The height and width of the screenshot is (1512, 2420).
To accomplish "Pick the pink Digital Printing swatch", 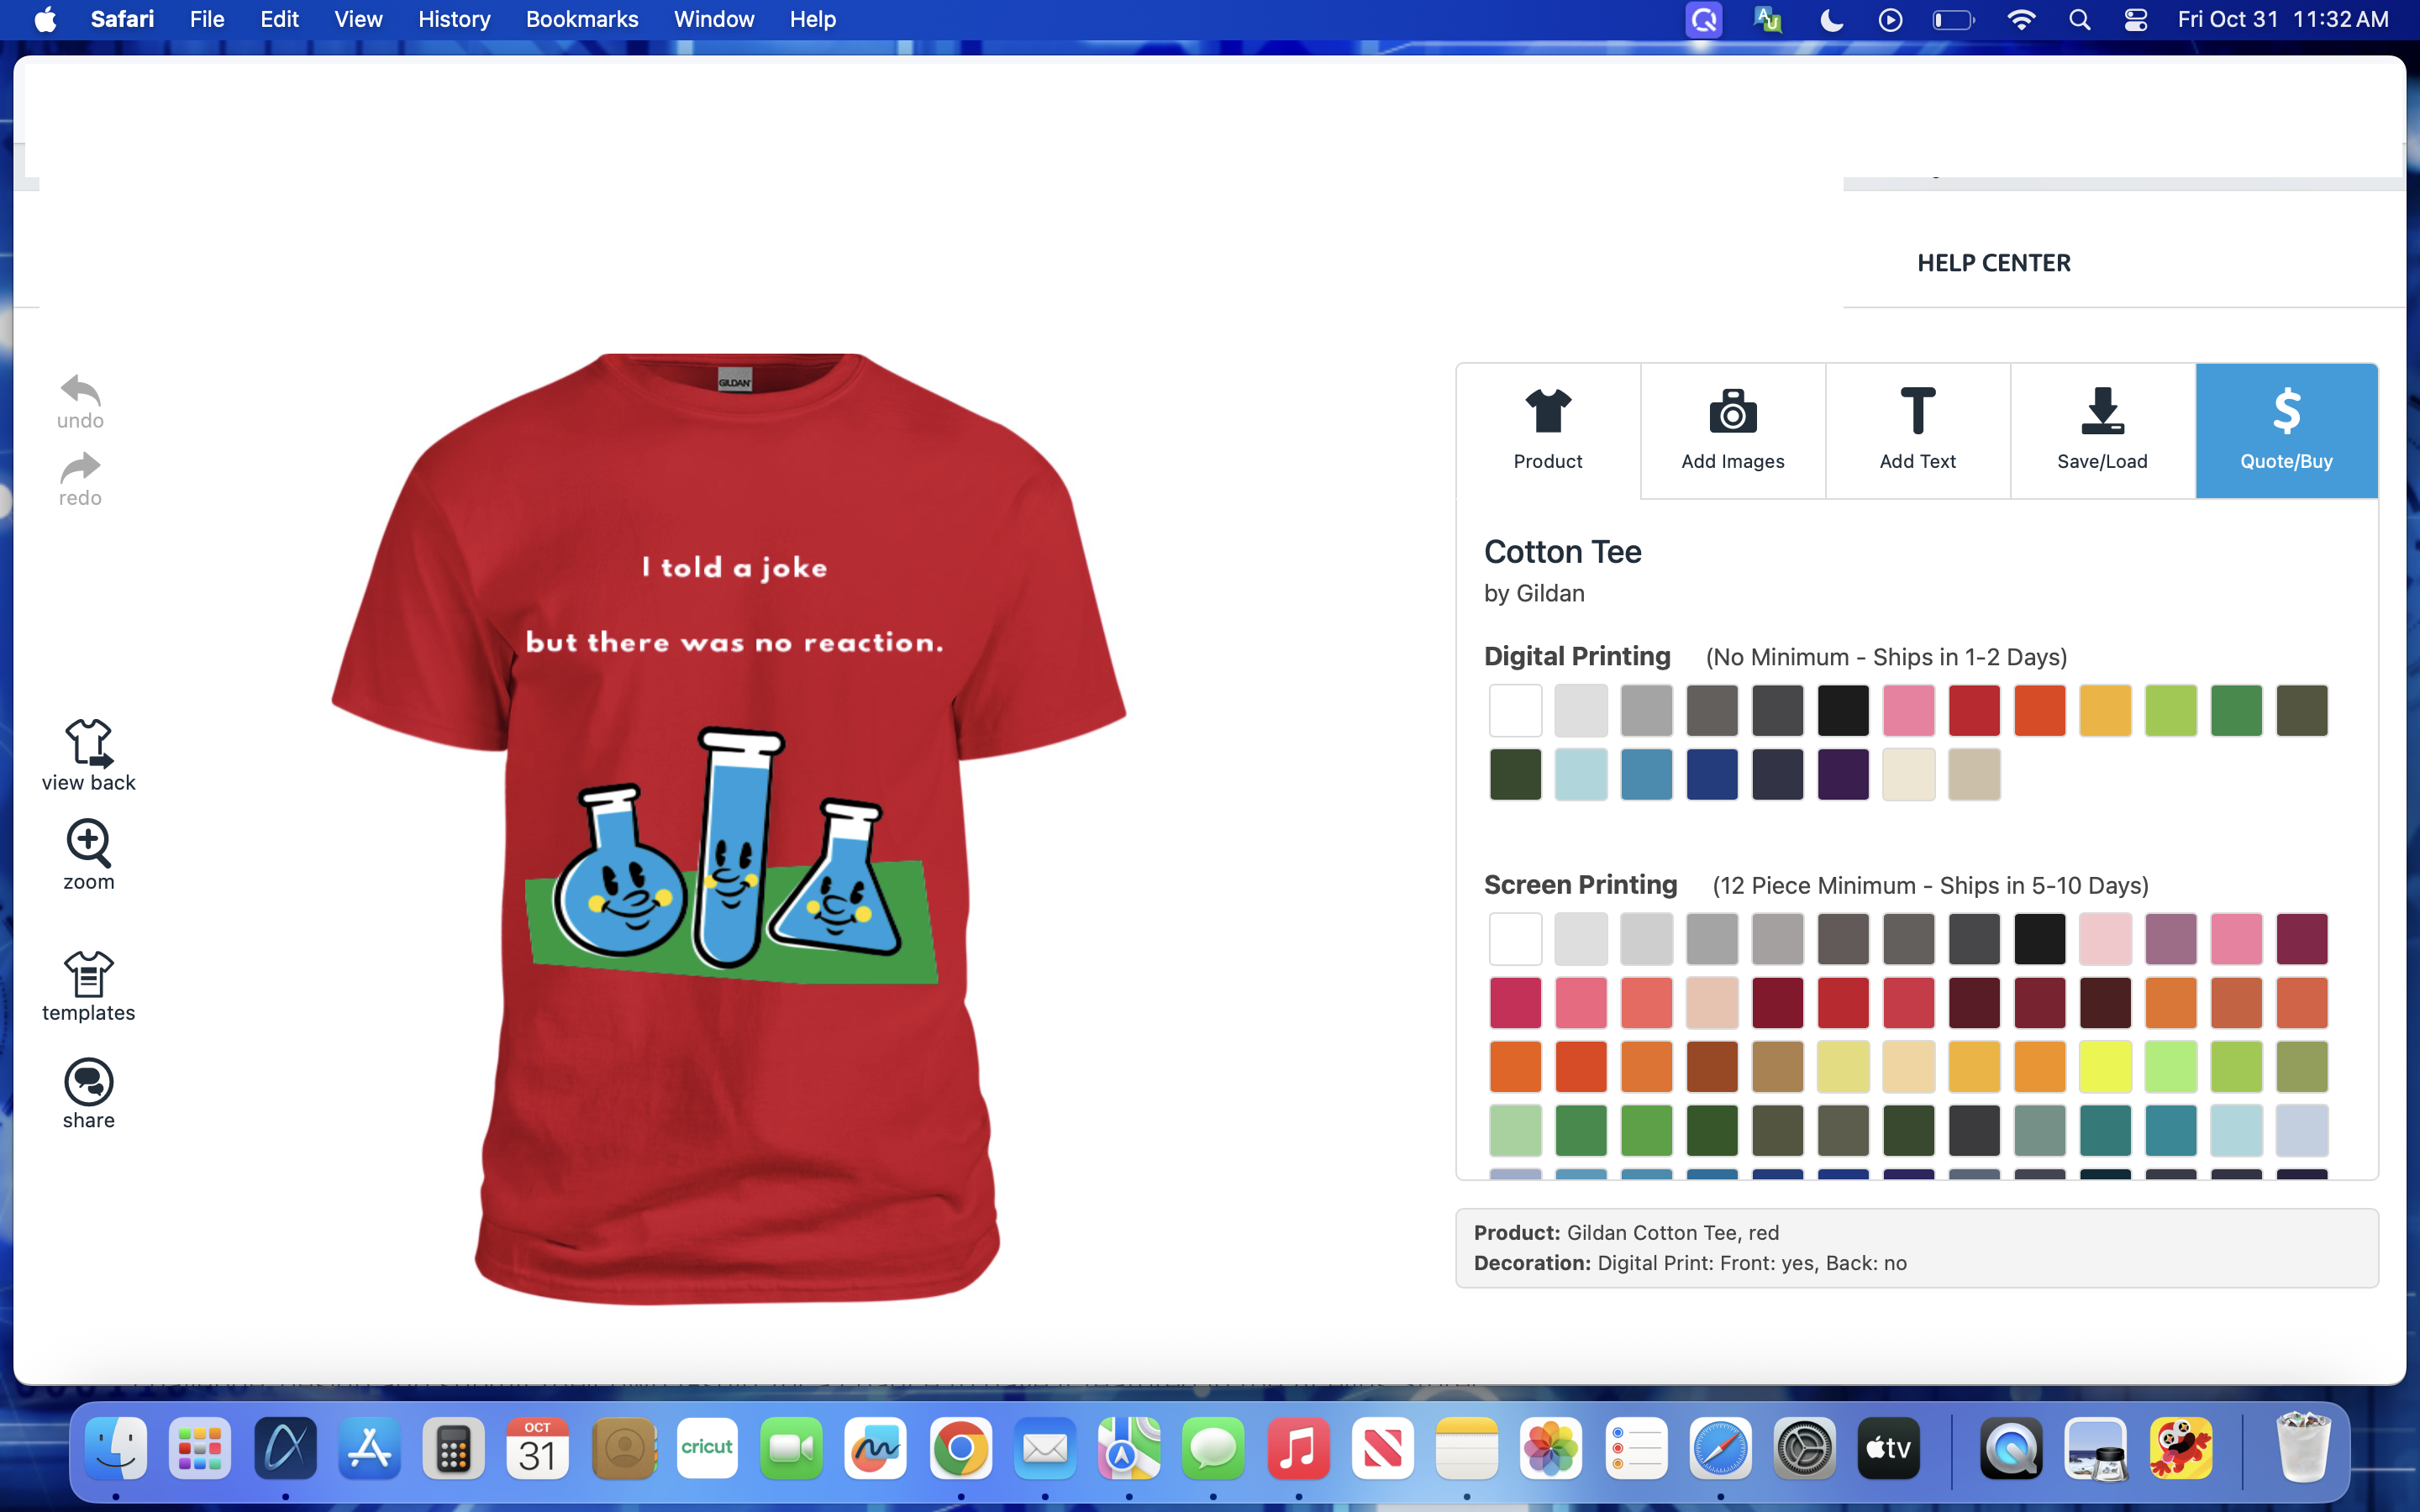I will 1908,711.
